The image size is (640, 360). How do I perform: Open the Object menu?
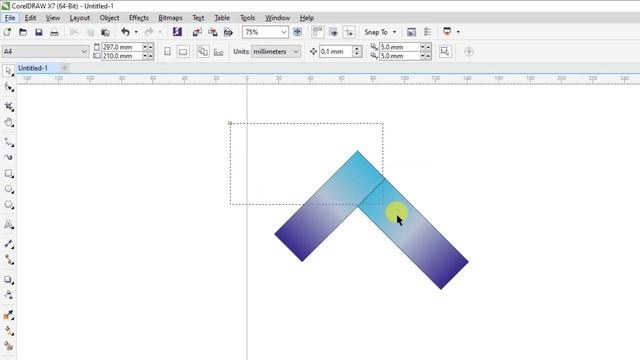click(109, 18)
